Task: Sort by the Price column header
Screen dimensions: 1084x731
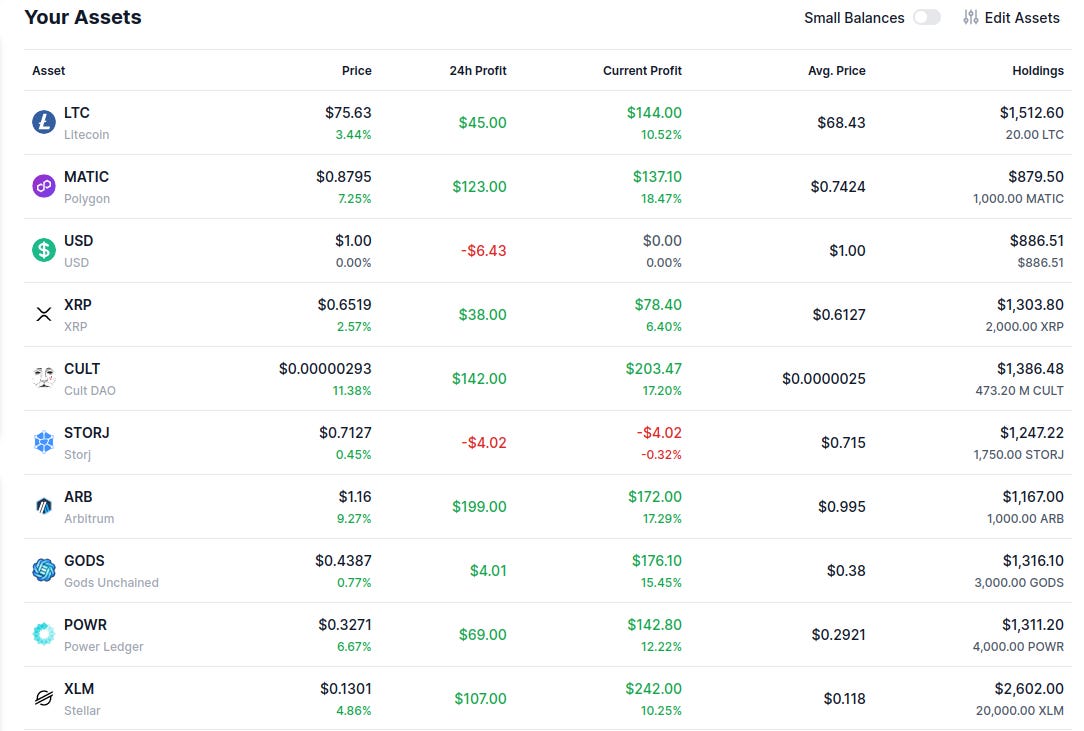Action: [356, 71]
